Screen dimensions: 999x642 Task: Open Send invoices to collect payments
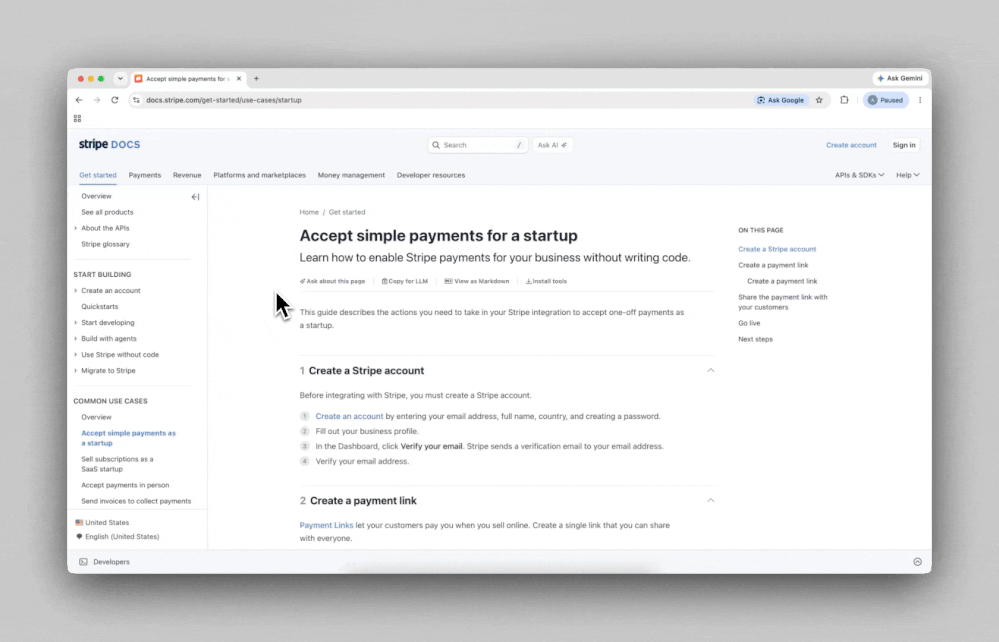[136, 501]
